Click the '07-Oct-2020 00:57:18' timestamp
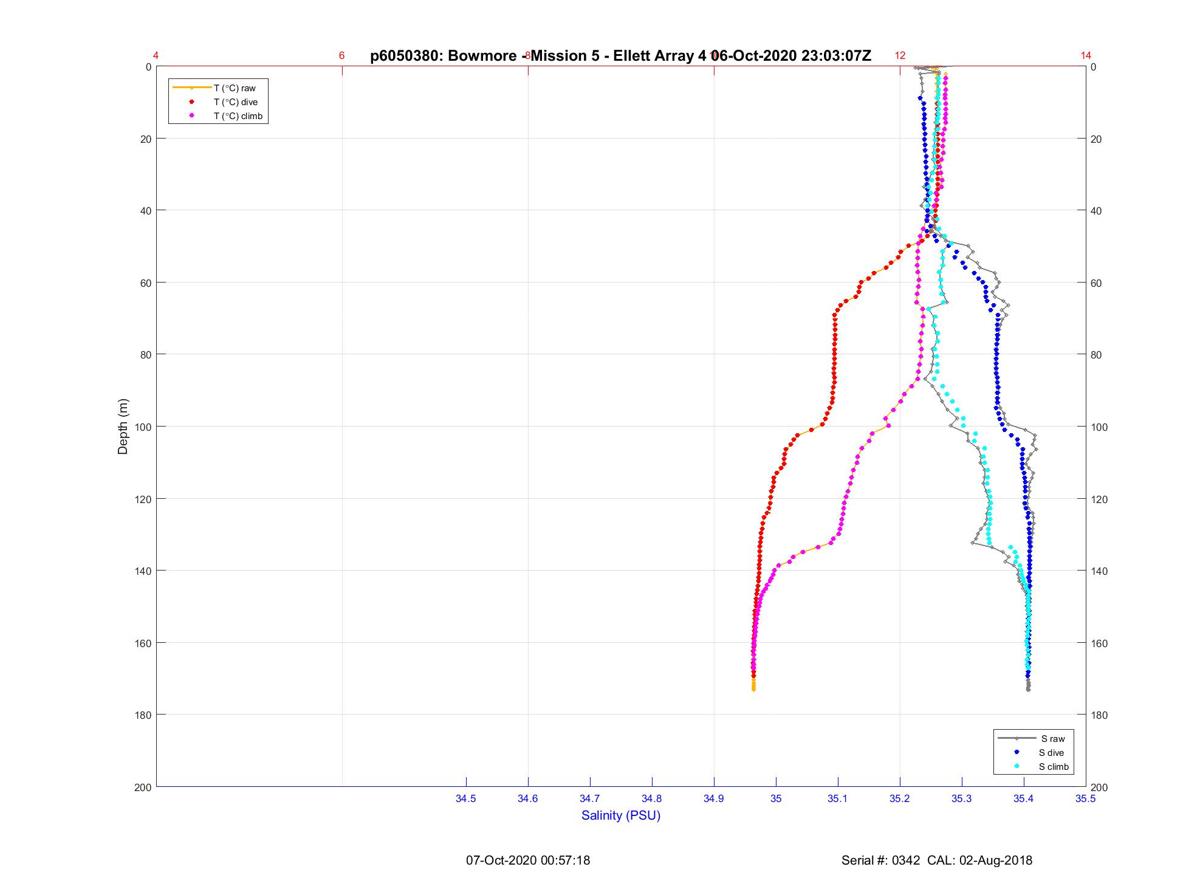 pos(528,860)
